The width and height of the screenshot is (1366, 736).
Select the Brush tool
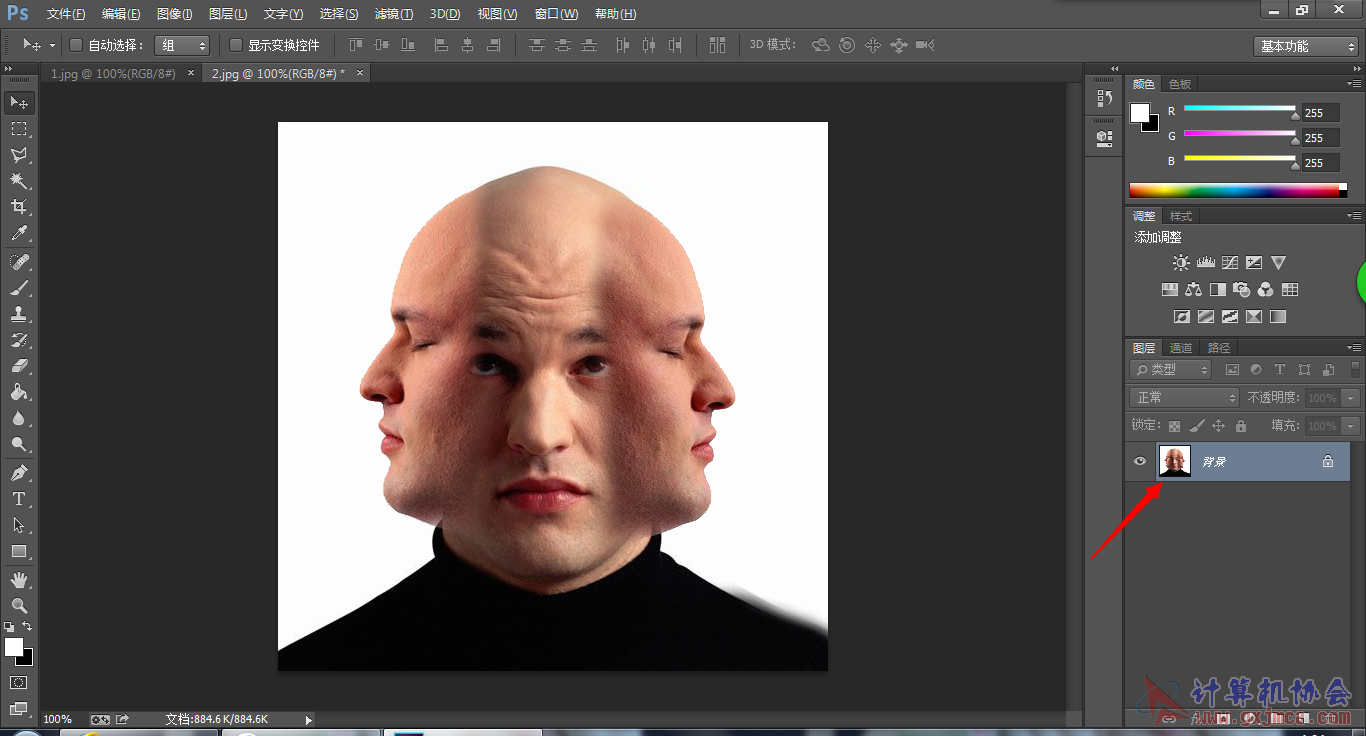tap(19, 288)
